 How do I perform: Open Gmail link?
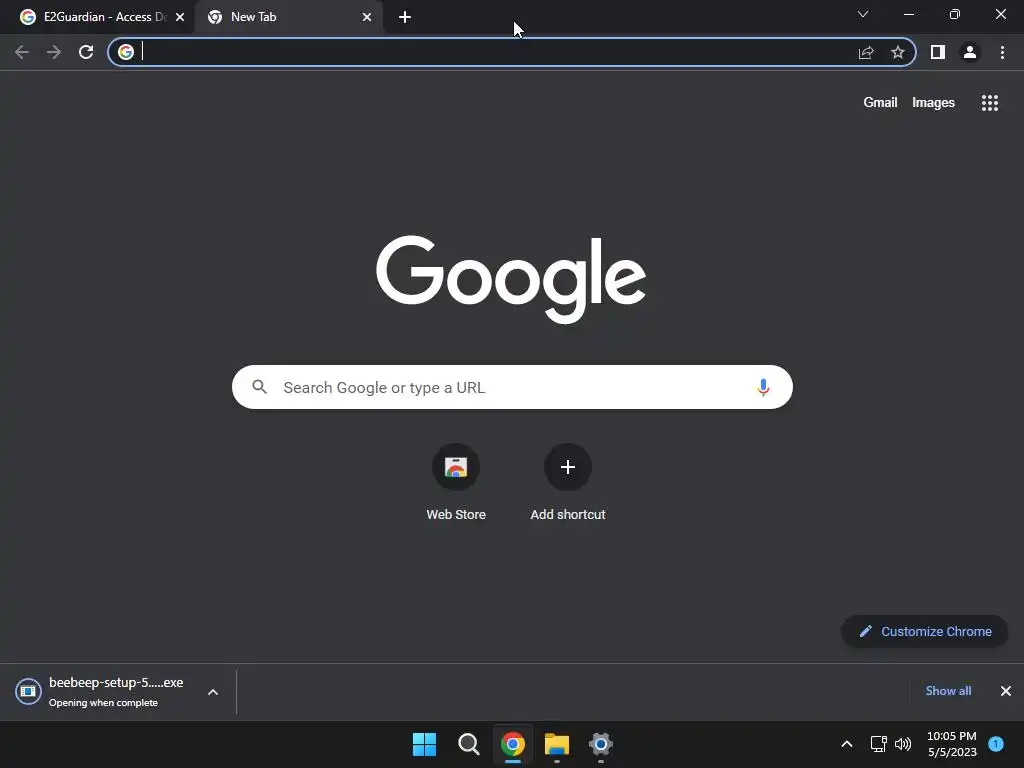[880, 103]
